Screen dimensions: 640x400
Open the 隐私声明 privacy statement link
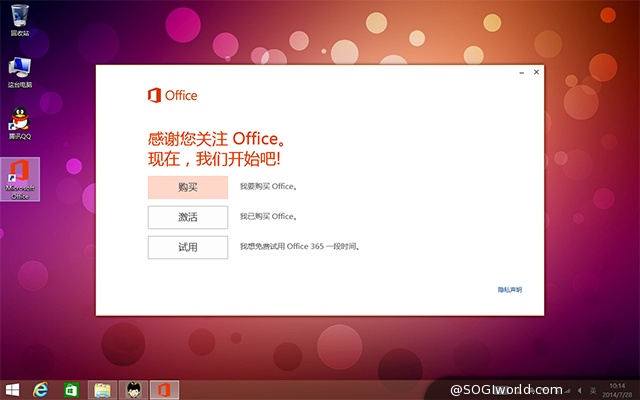coord(509,290)
